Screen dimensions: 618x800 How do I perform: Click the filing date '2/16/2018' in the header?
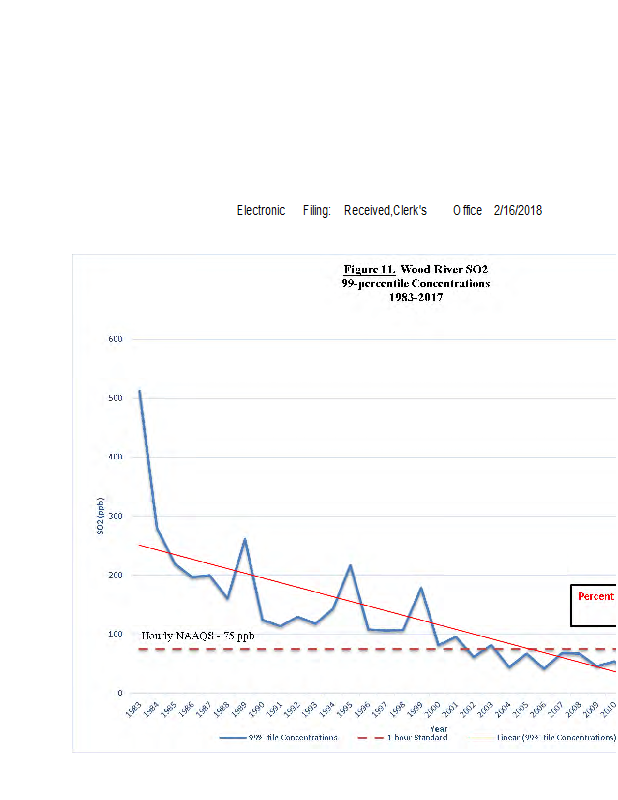click(517, 210)
